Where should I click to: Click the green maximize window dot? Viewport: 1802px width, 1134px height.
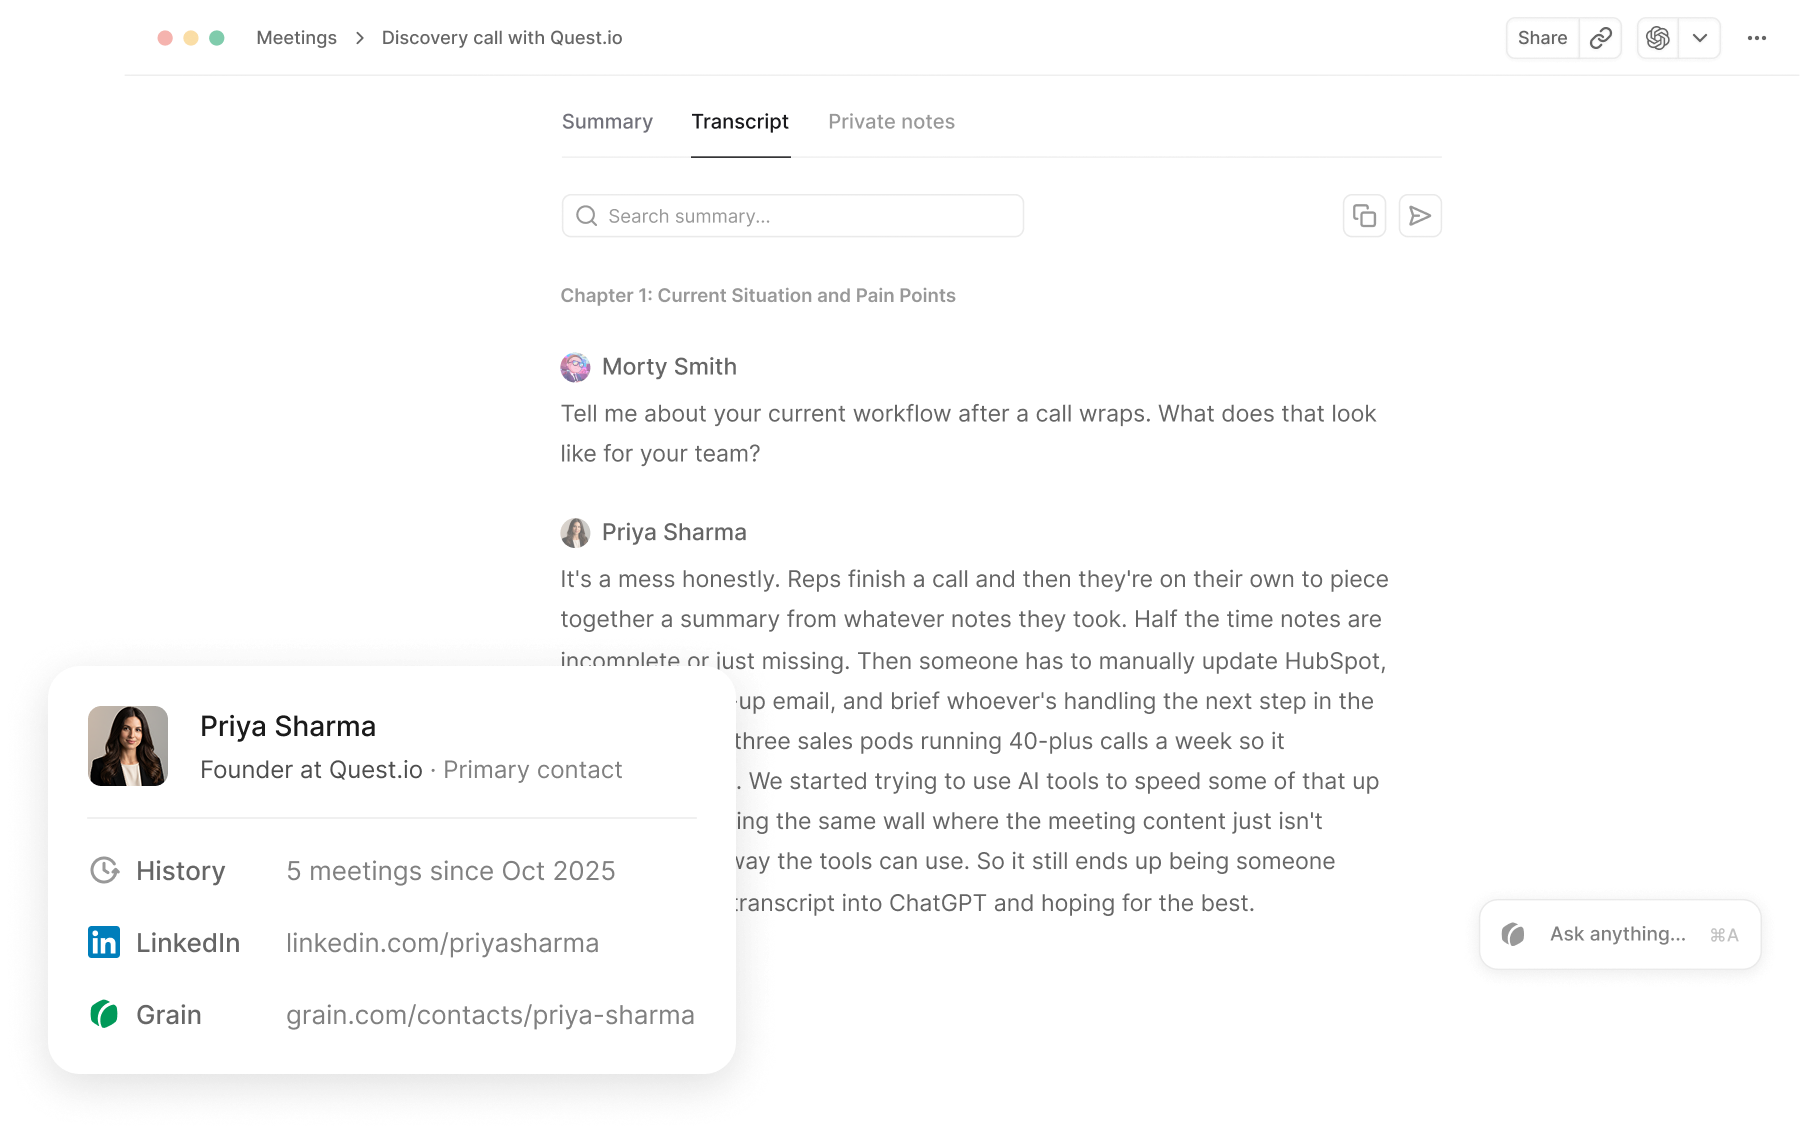pos(217,38)
